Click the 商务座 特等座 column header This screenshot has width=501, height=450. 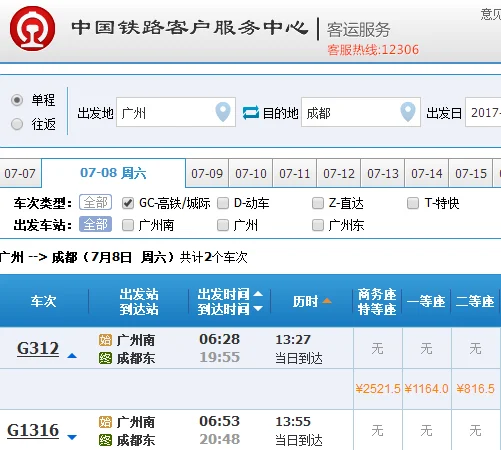tap(377, 301)
